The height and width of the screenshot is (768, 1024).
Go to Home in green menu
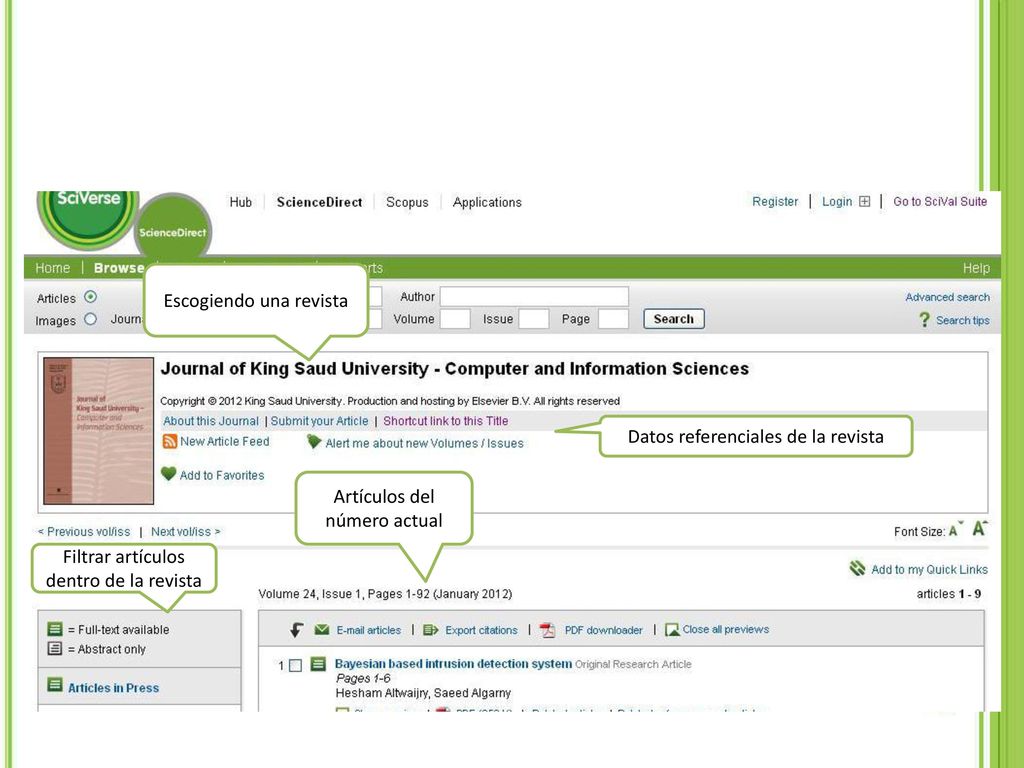click(52, 268)
